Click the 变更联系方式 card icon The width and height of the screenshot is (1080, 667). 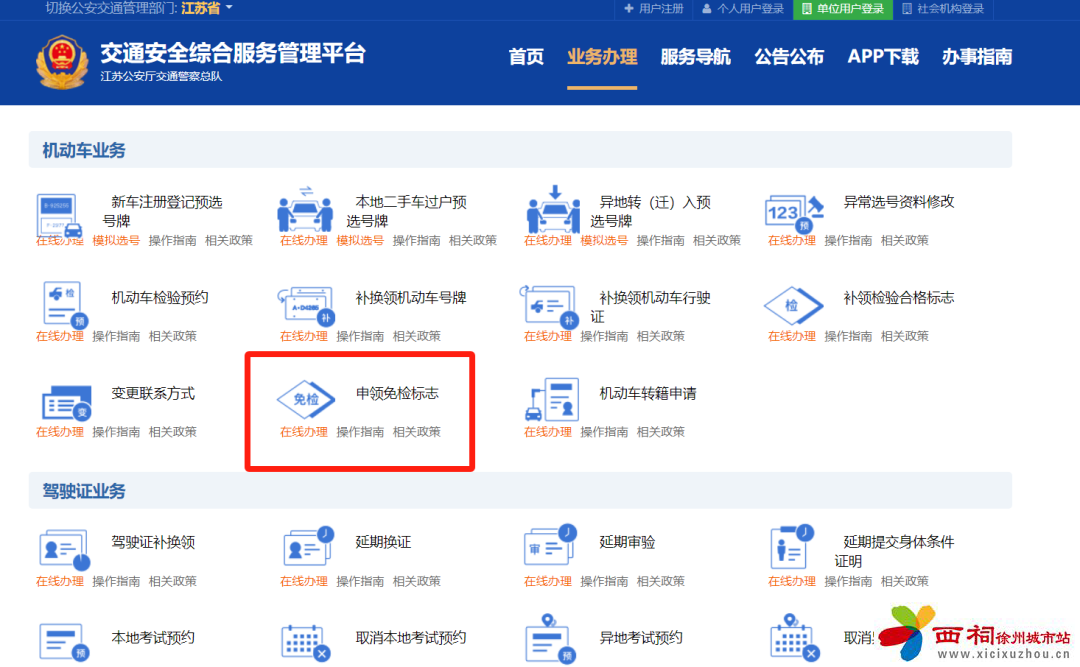click(66, 403)
